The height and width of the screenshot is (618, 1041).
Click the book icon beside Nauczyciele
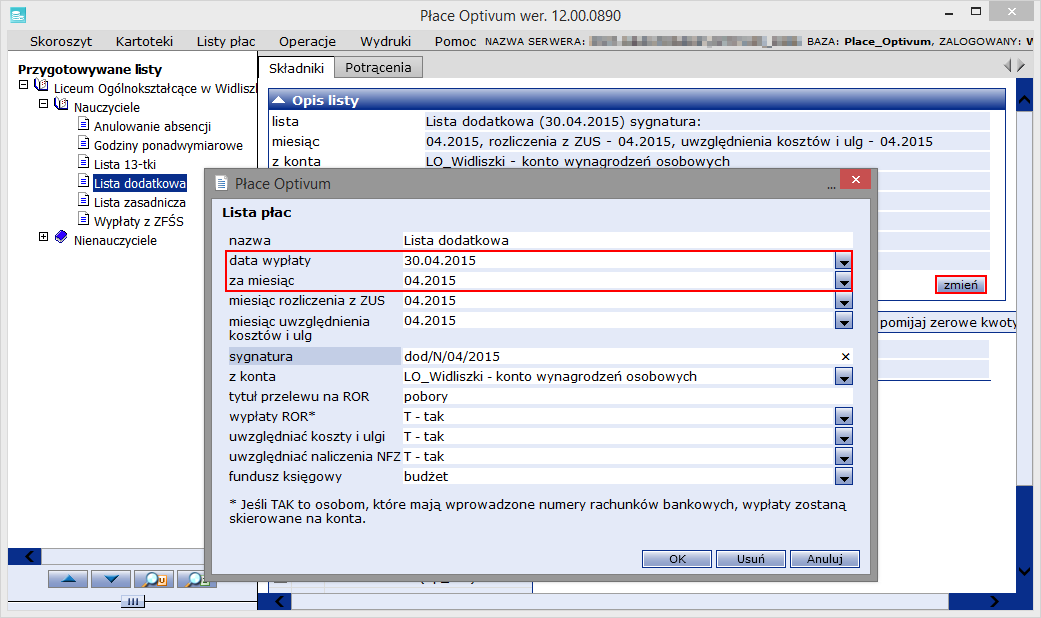[x=61, y=105]
